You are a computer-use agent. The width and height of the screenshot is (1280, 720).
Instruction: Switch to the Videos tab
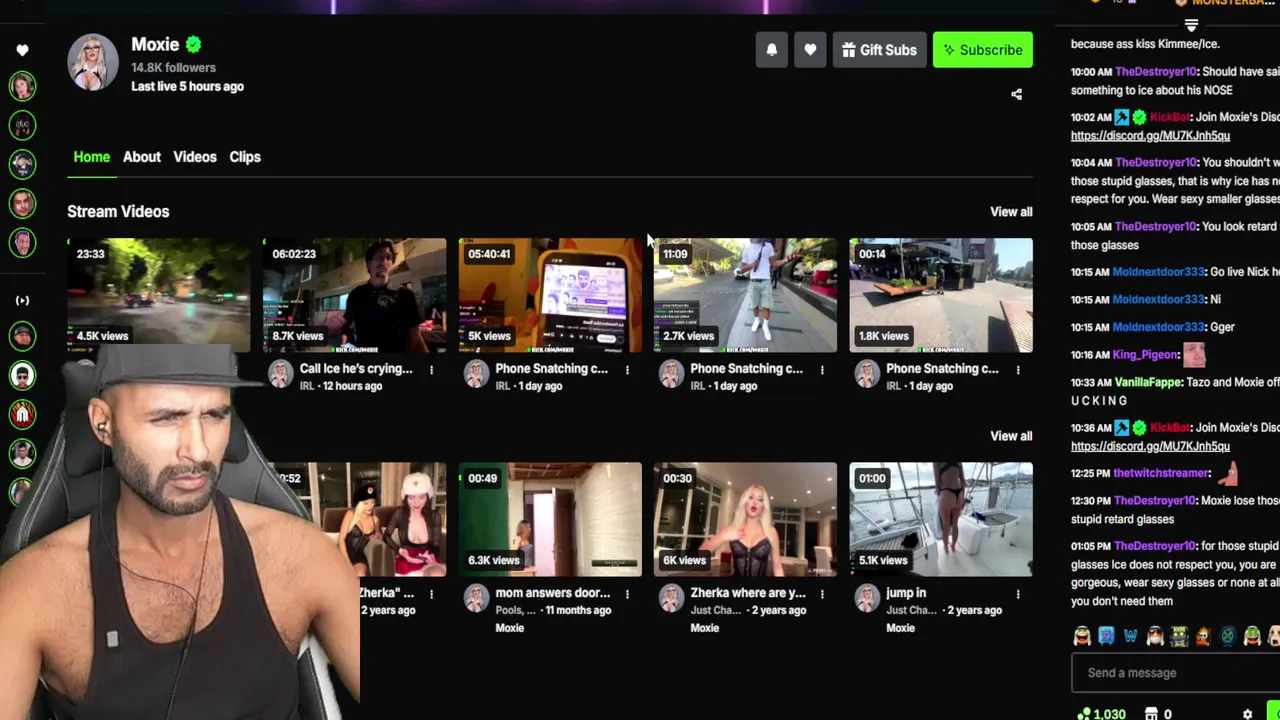(195, 157)
